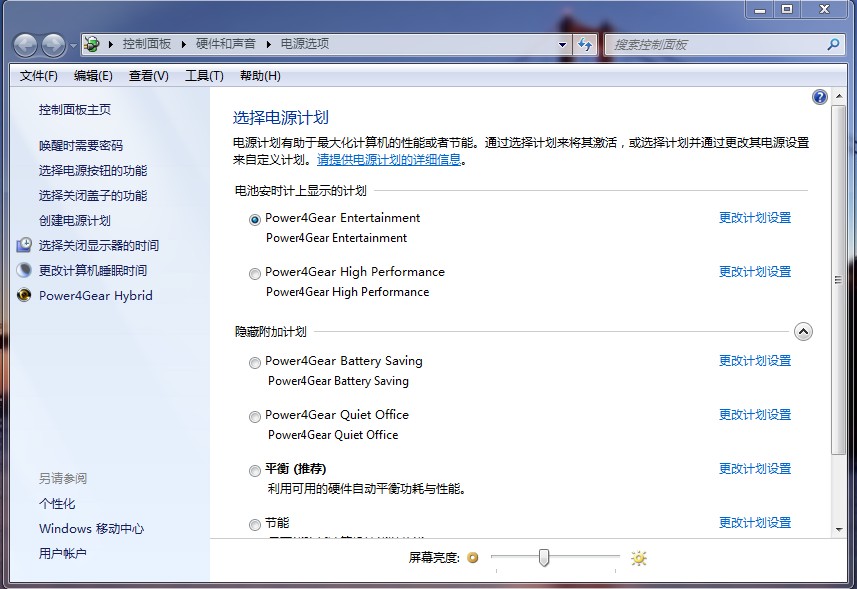
Task: Expand breadcrumb arrow before 控制面板
Action: click(x=111, y=44)
